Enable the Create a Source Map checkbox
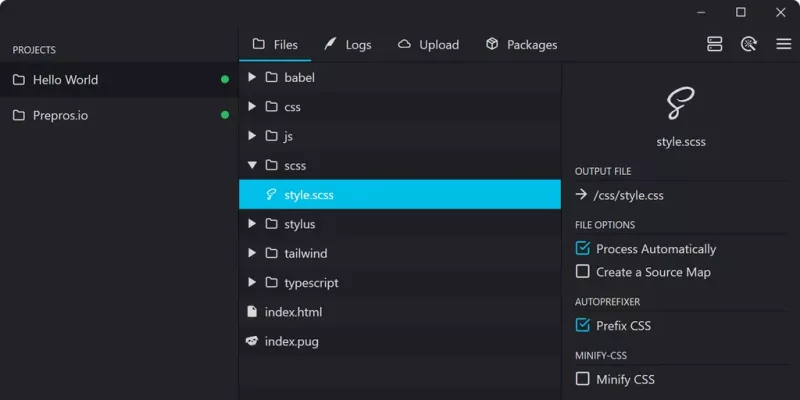Image resolution: width=800 pixels, height=400 pixels. (x=583, y=272)
